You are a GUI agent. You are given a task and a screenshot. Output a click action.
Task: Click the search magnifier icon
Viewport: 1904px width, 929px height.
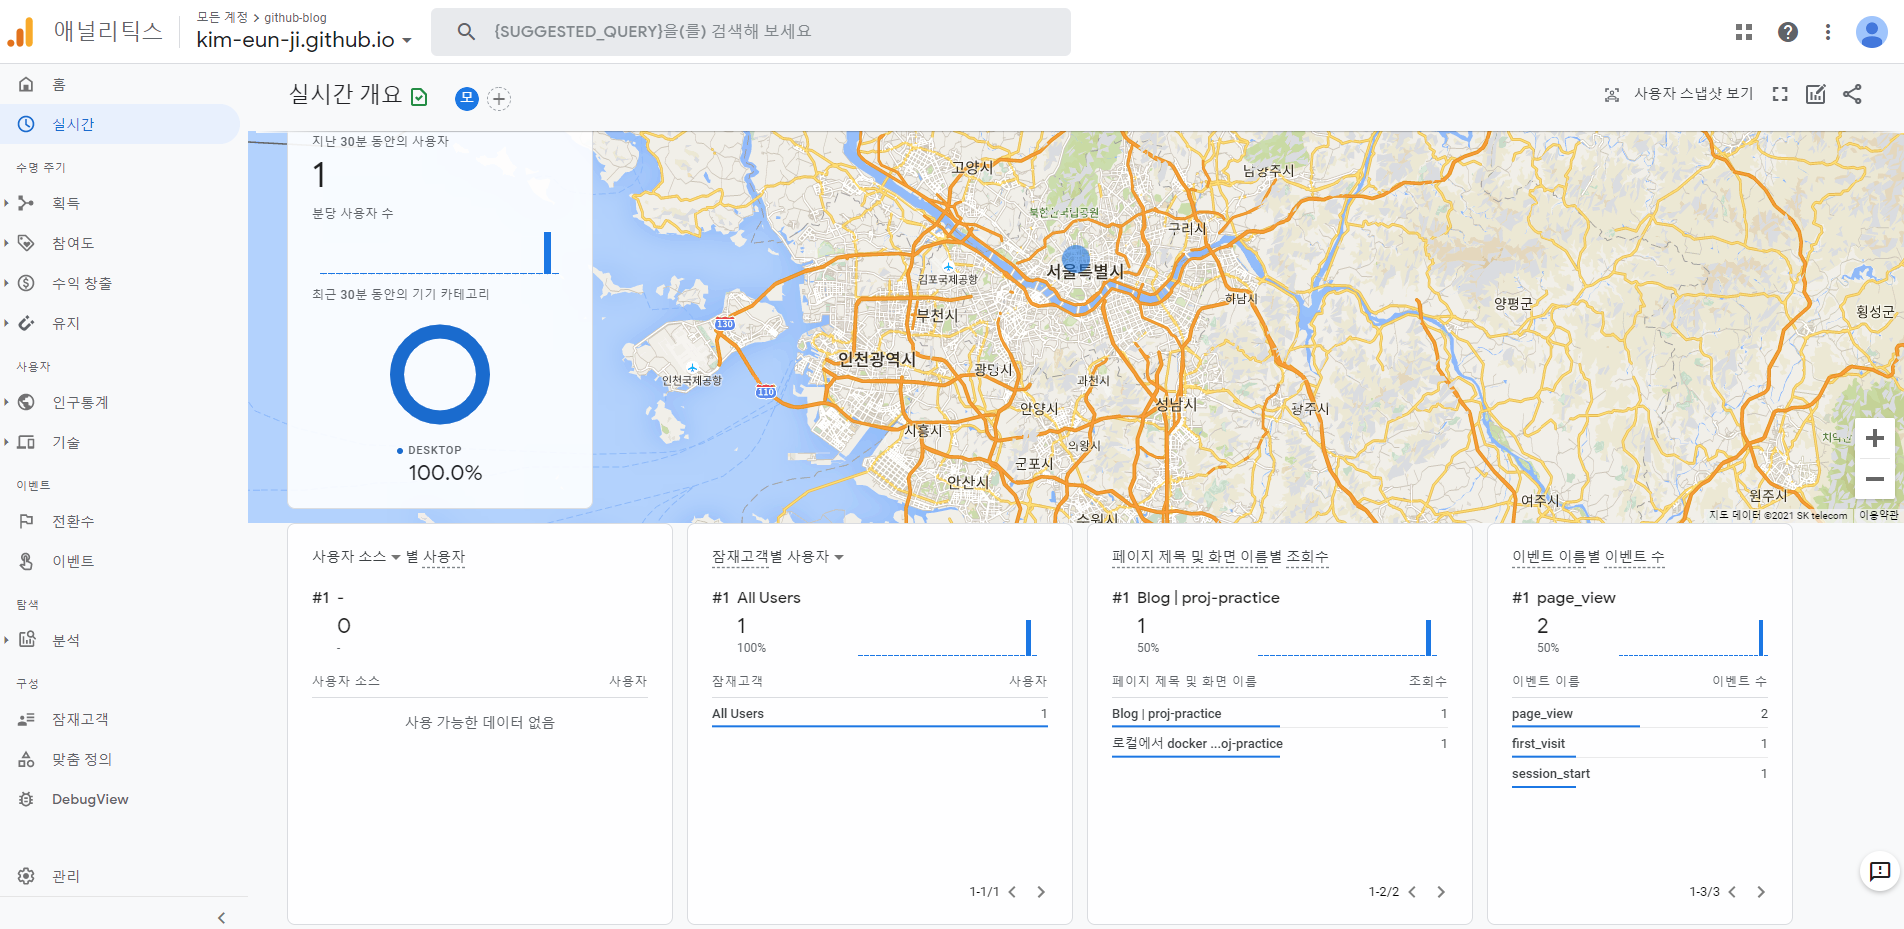(x=466, y=32)
